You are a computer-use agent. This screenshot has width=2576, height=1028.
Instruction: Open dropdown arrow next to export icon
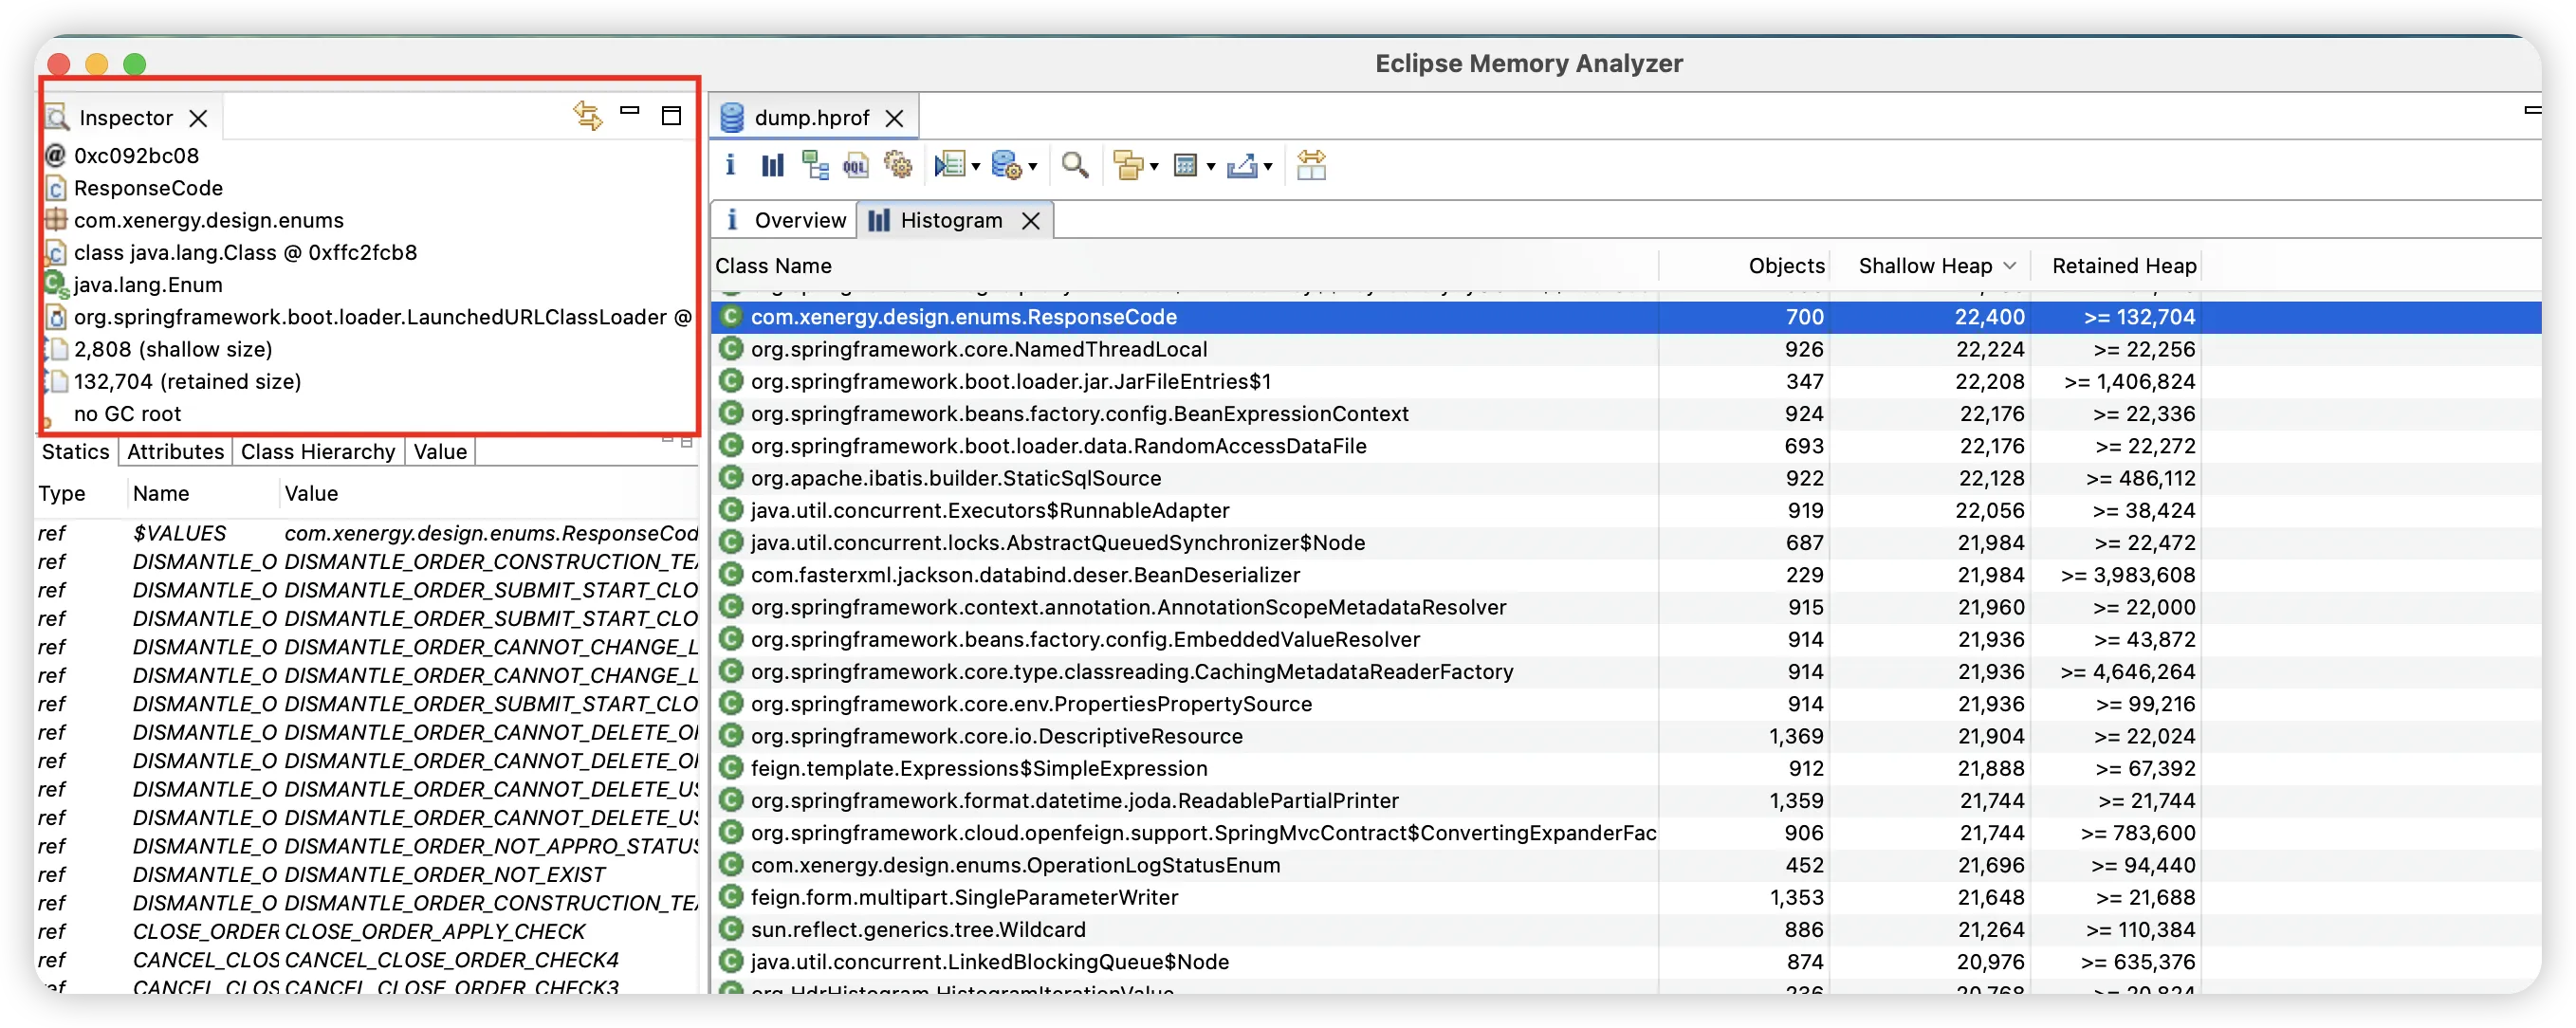click(x=1268, y=167)
